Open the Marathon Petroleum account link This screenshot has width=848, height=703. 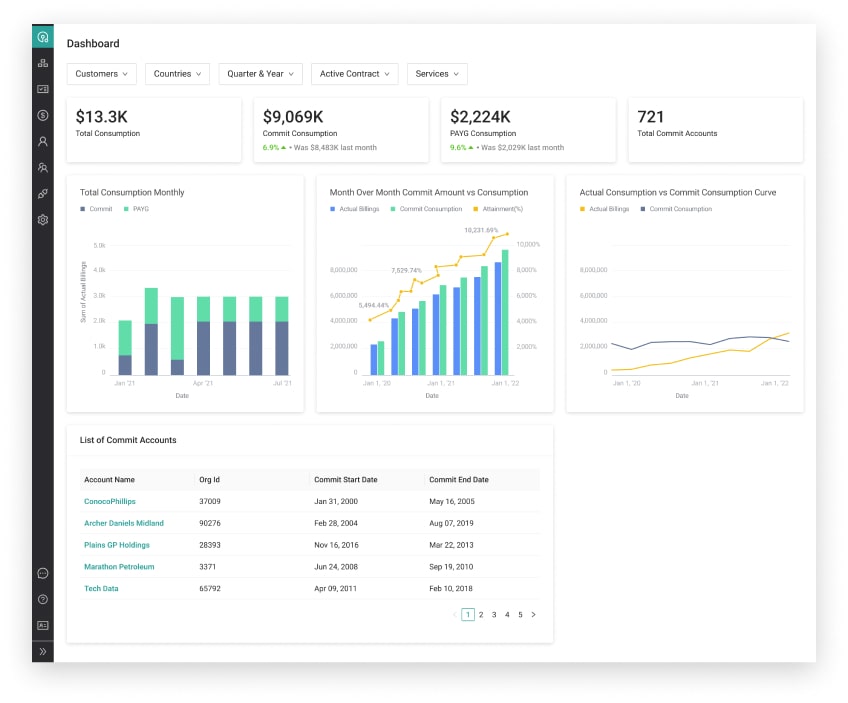click(x=119, y=566)
